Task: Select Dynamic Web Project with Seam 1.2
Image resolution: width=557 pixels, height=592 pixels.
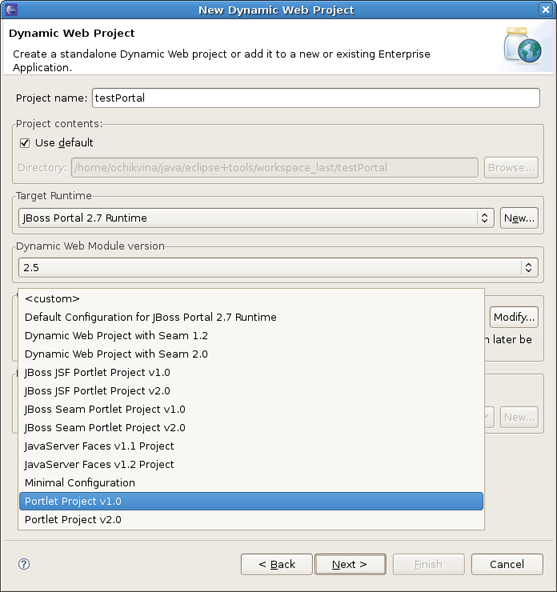Action: [x=251, y=336]
